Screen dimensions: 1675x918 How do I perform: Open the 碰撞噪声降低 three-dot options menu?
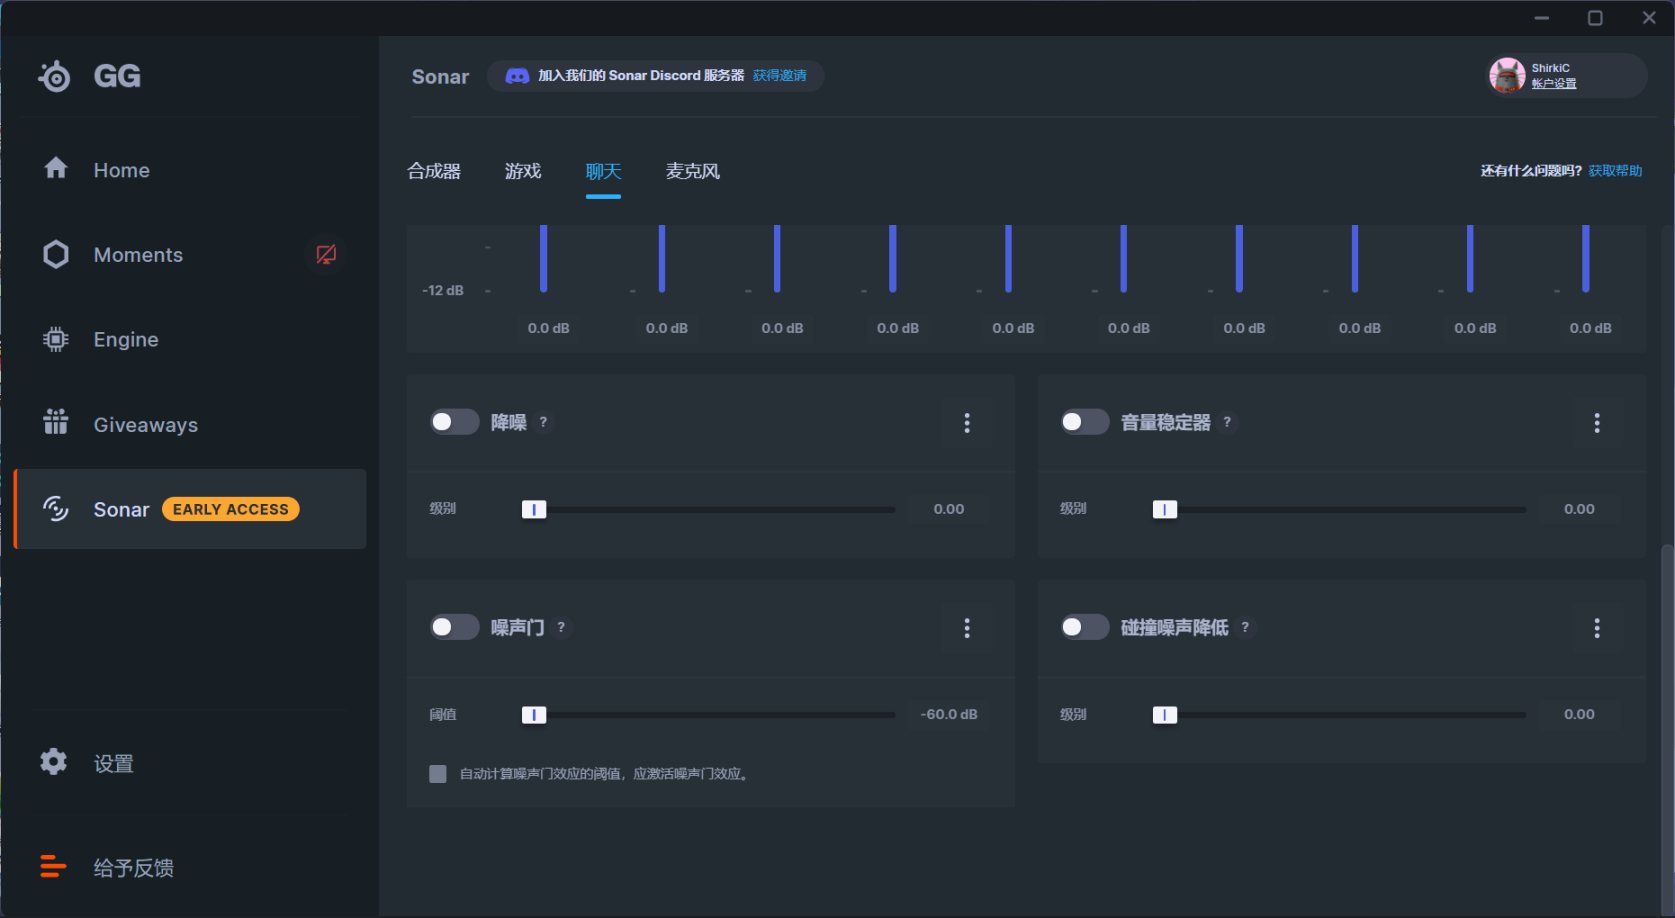pos(1597,628)
